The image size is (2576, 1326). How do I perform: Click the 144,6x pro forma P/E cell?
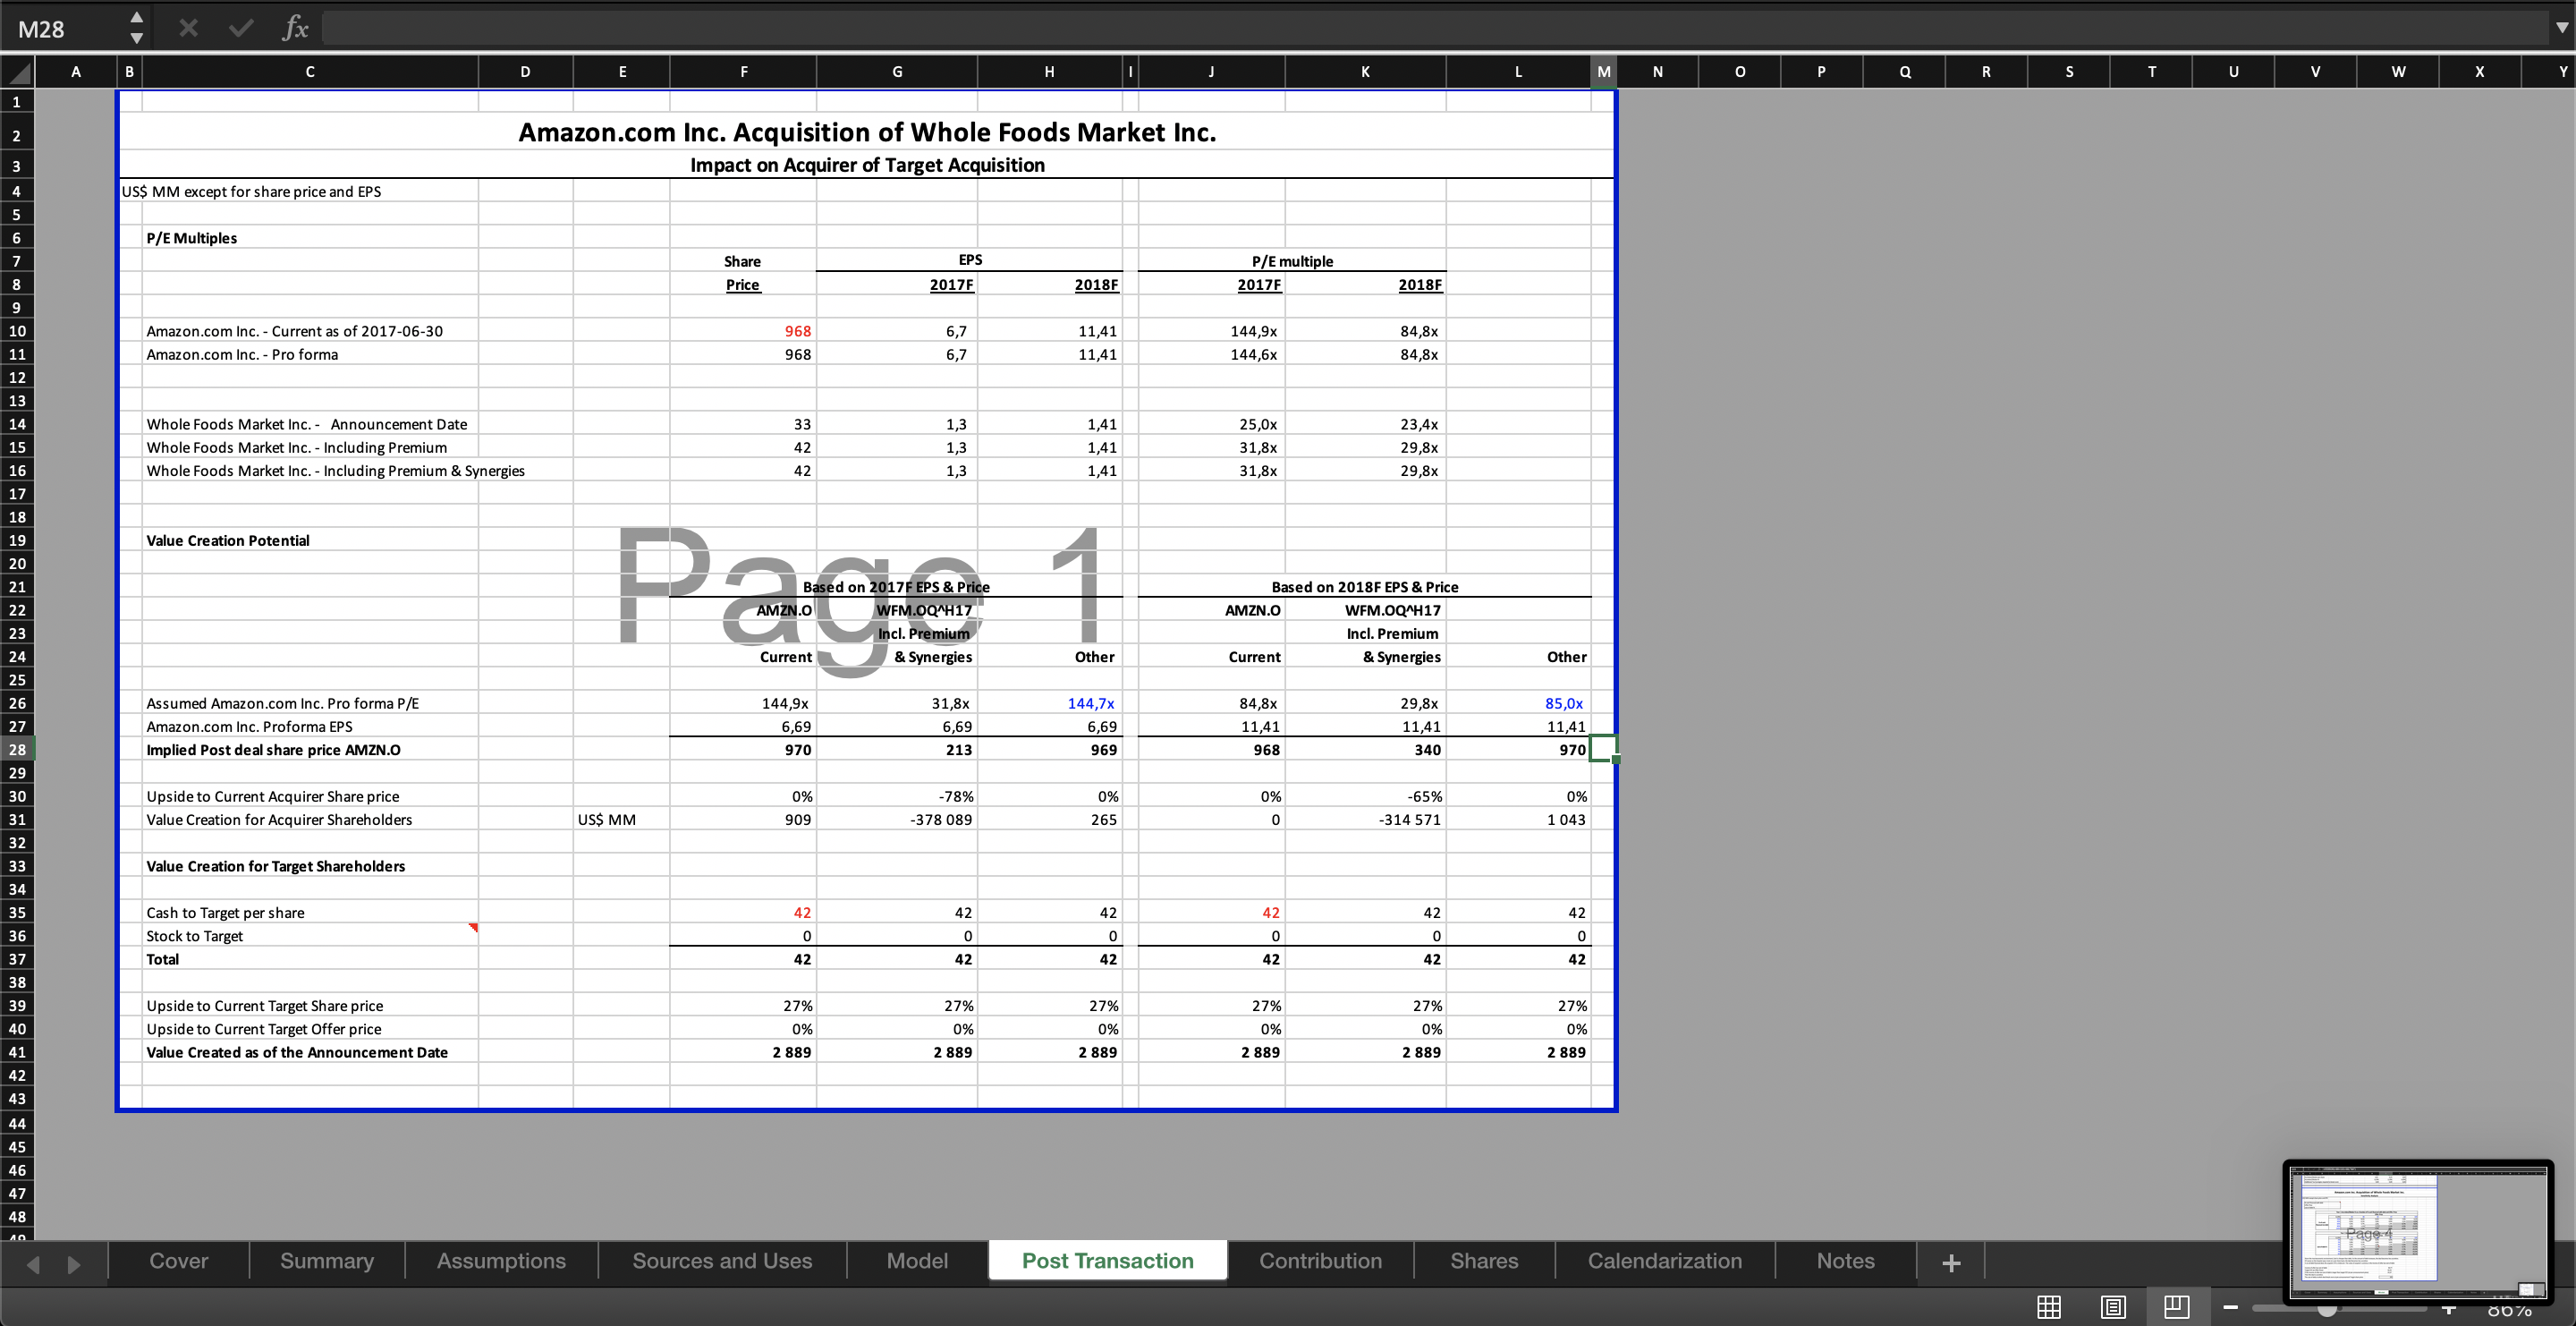point(1211,354)
